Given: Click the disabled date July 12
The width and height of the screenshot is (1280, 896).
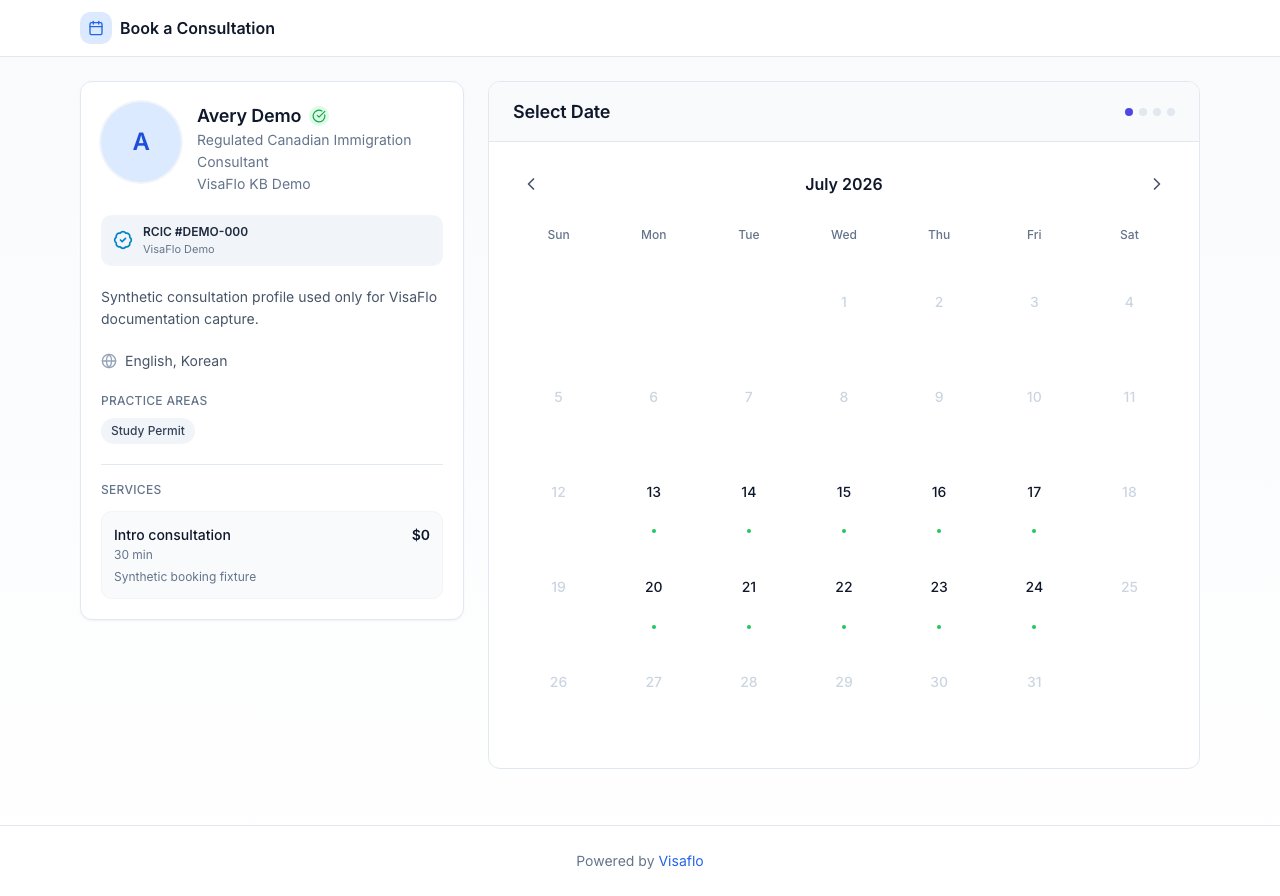Looking at the screenshot, I should point(558,492).
